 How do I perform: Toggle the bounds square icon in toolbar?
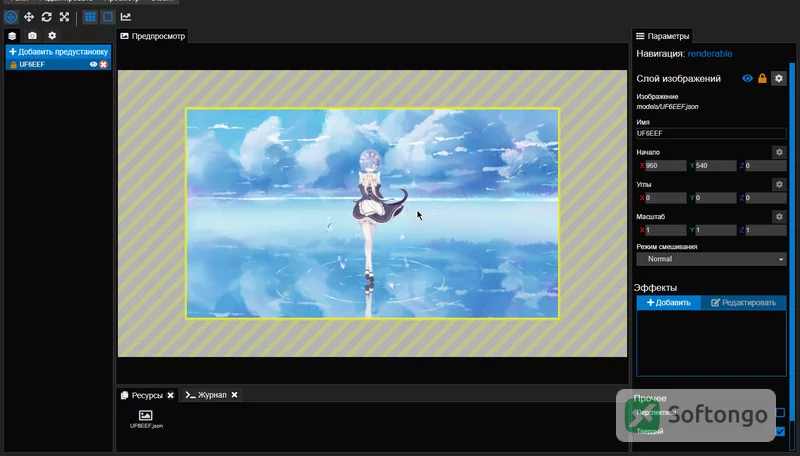108,17
